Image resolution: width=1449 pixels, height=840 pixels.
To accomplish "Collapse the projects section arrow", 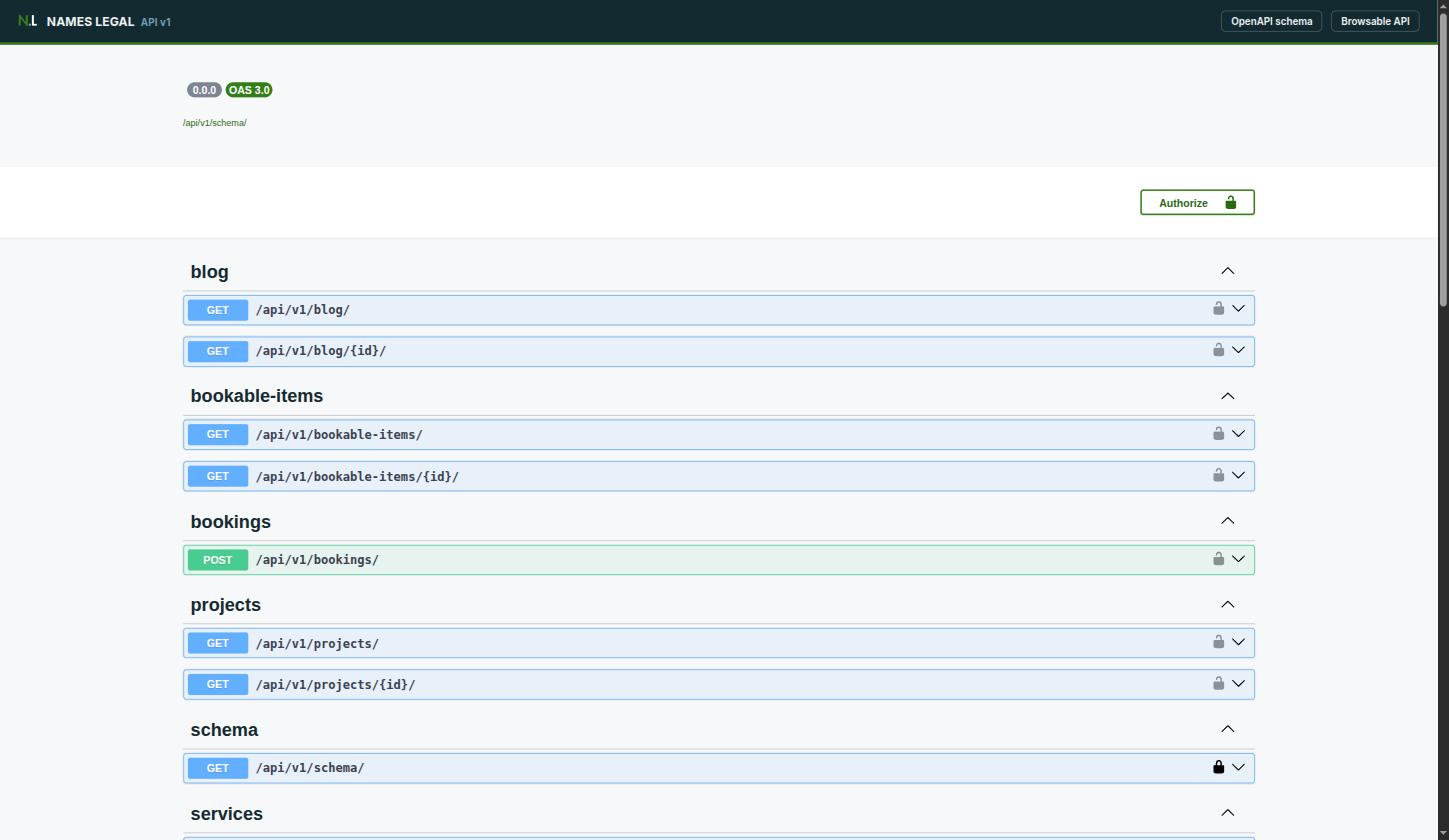I will click(x=1228, y=605).
